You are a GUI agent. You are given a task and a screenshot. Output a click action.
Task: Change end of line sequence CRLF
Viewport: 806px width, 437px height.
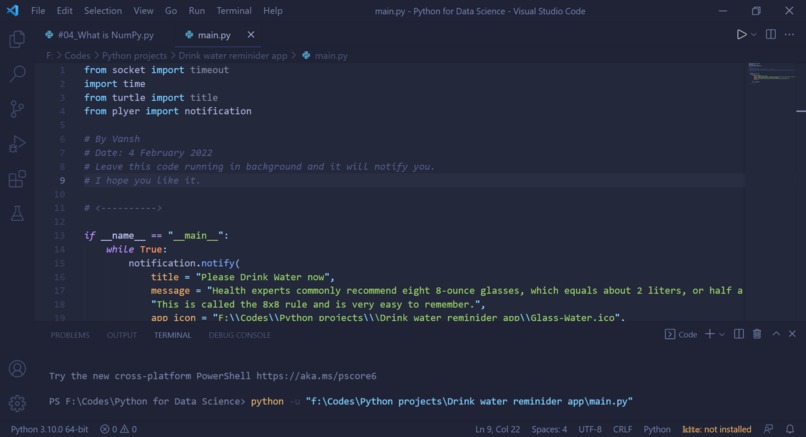[622, 429]
